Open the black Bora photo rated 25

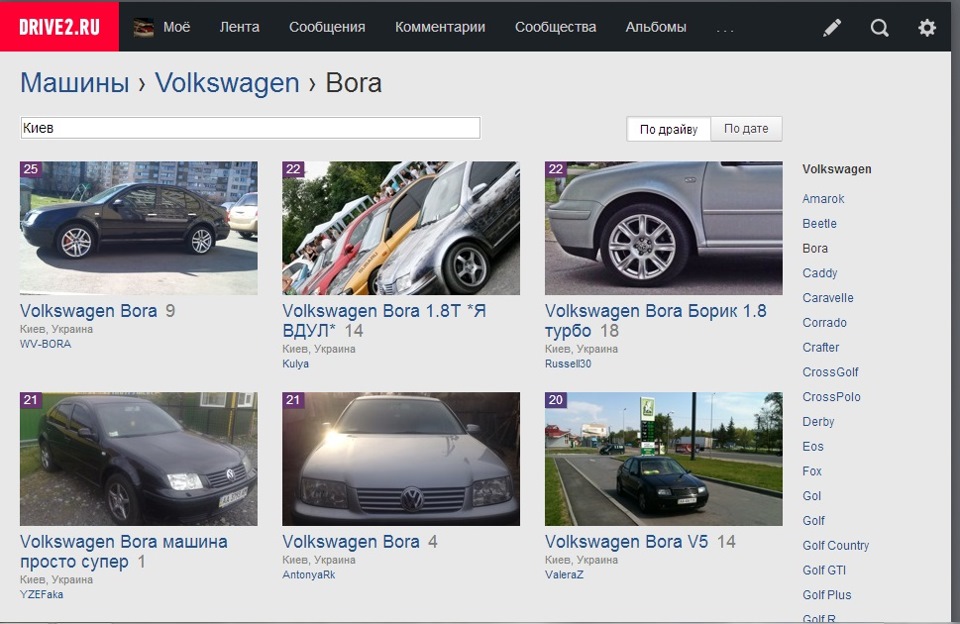pos(138,228)
